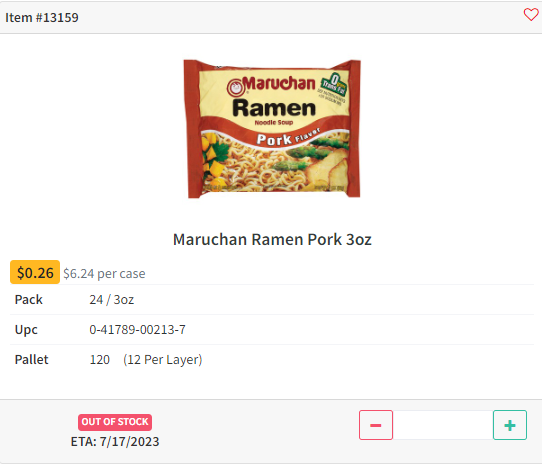Select the $6.24 per case price text
The width and height of the screenshot is (542, 466).
[104, 273]
